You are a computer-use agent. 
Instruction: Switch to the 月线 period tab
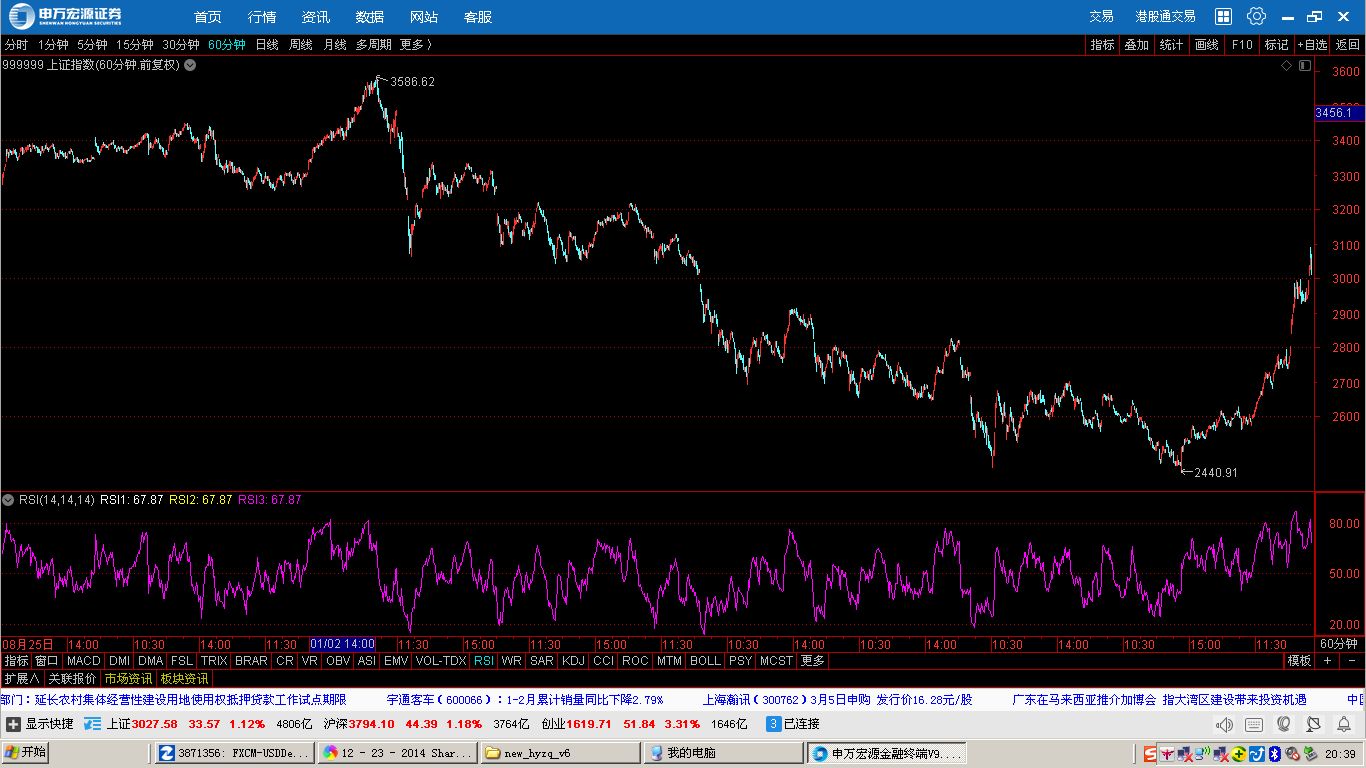pos(335,45)
